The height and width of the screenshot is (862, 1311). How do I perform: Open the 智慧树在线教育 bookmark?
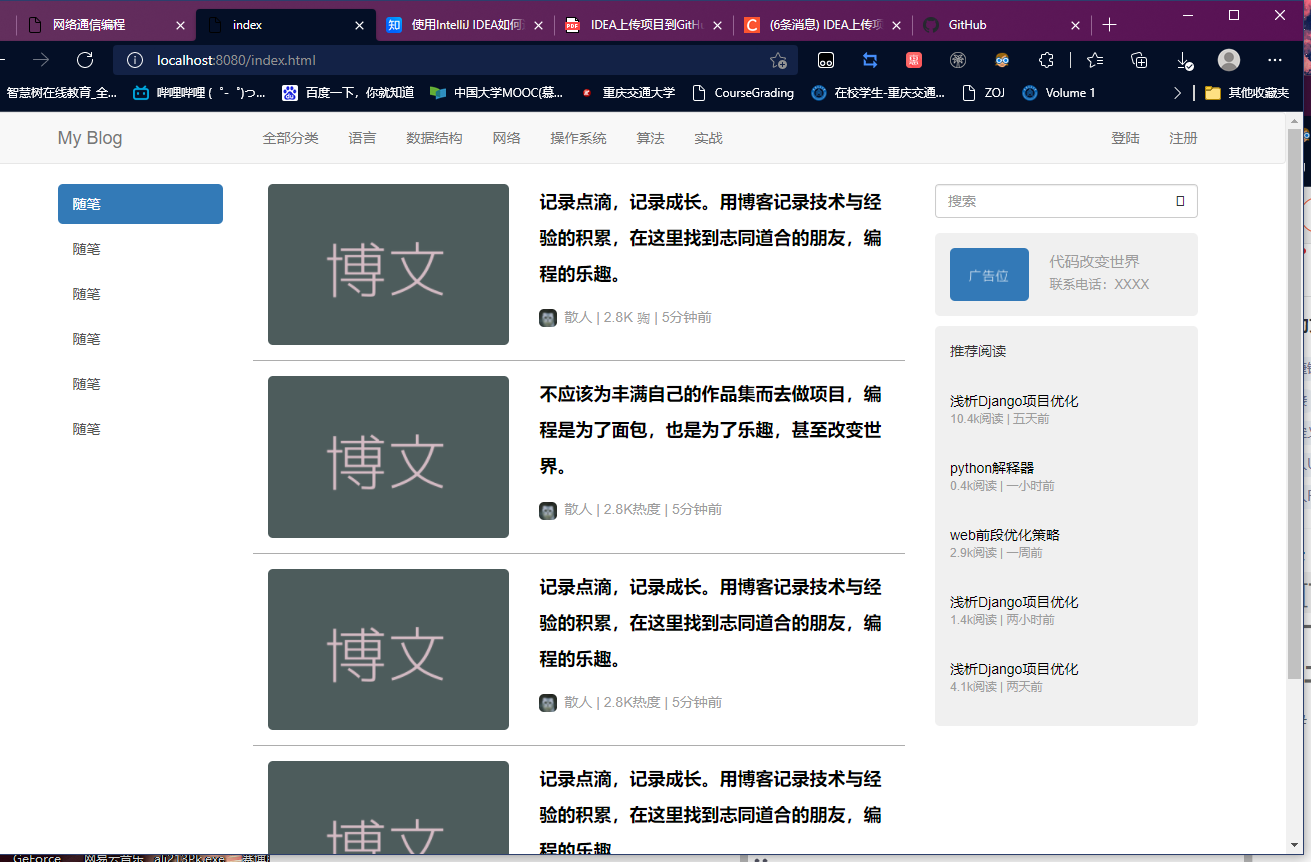click(61, 93)
